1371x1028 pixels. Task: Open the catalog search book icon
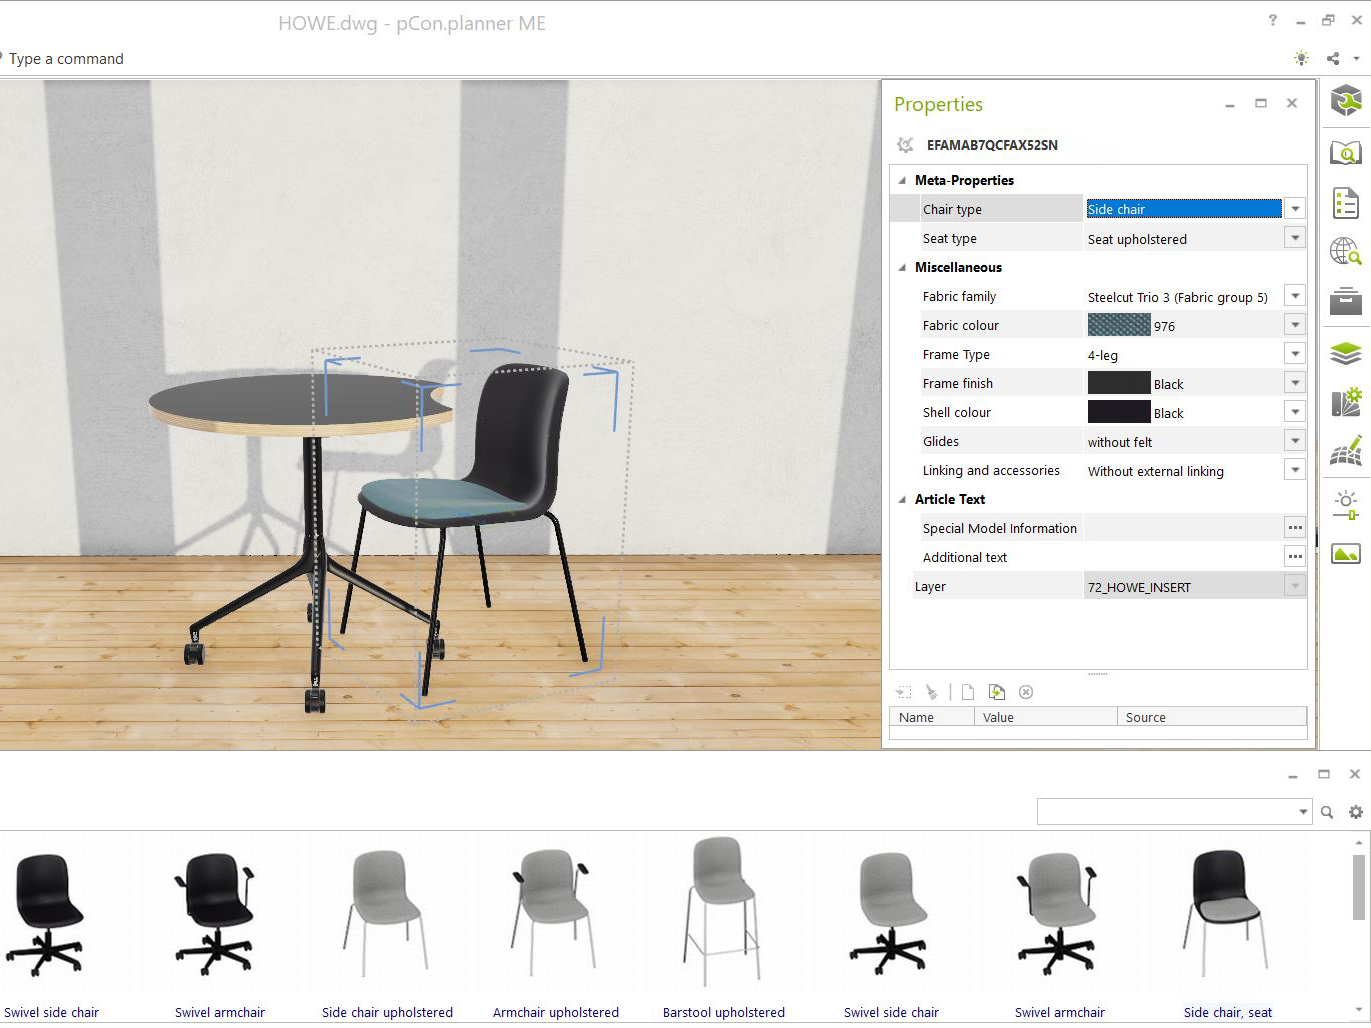[x=1346, y=153]
